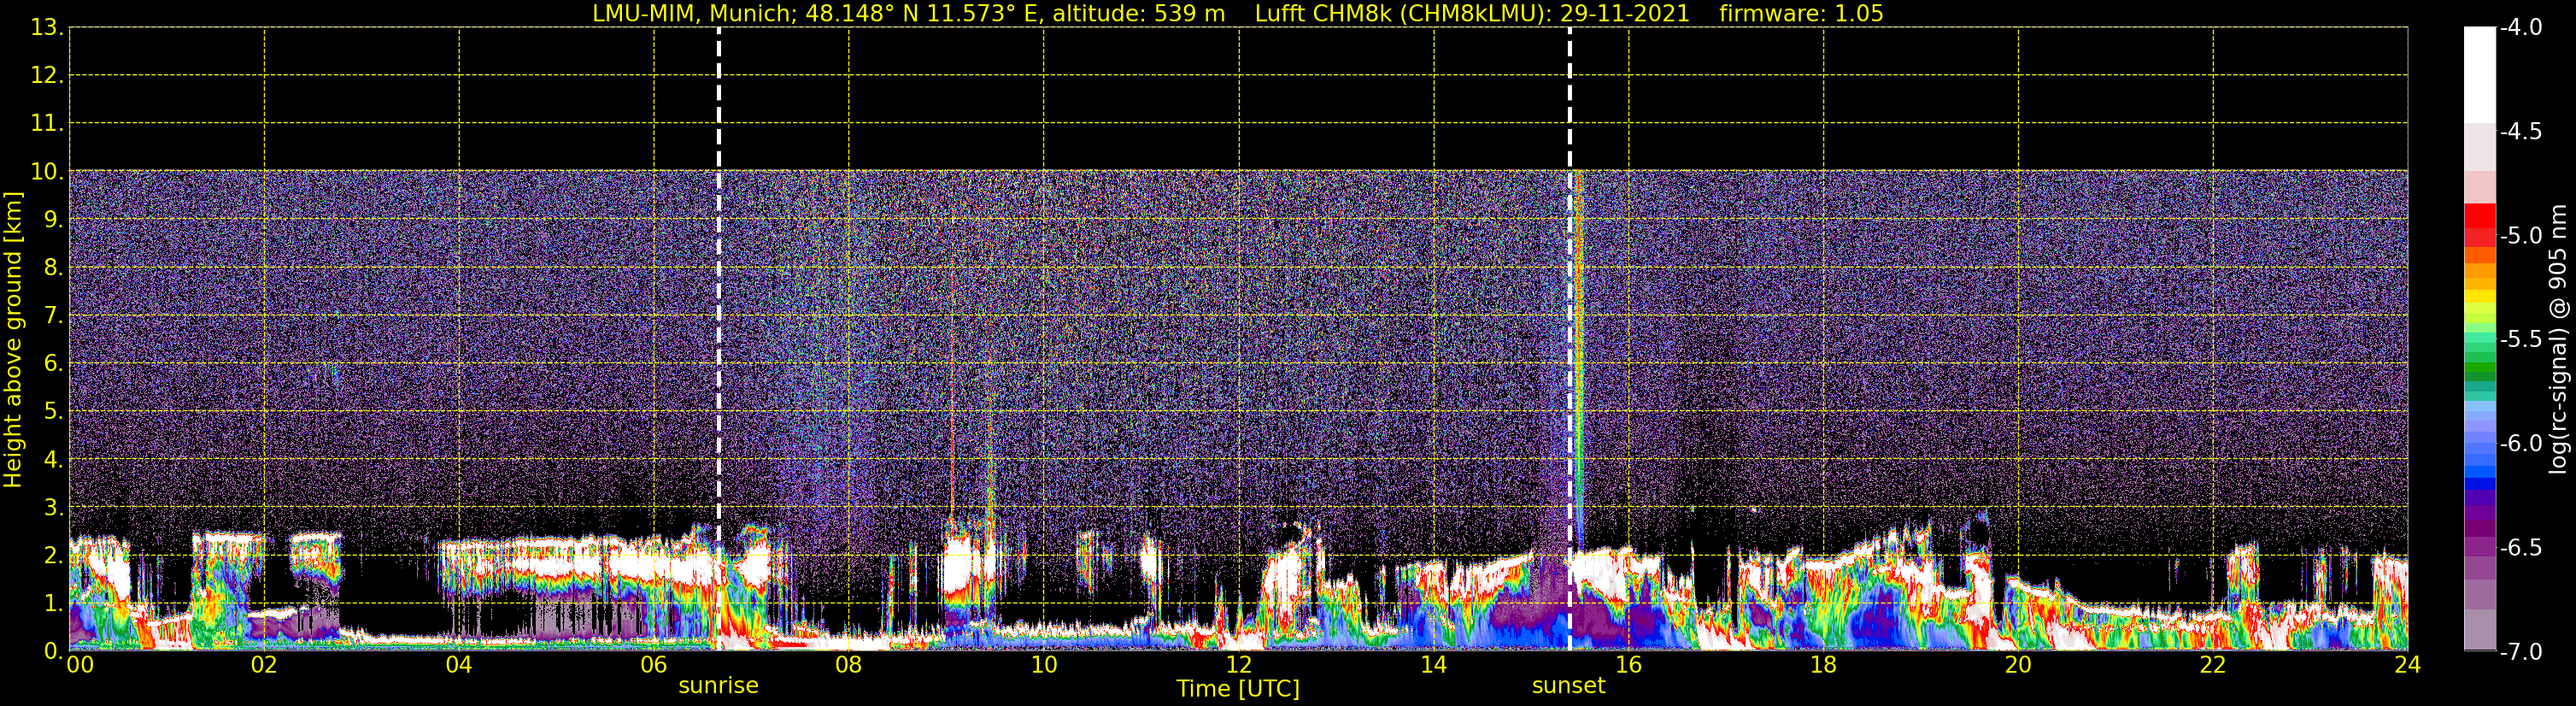The height and width of the screenshot is (706, 2576).
Task: Click the x-axis tick label '10'
Action: coord(1044,665)
